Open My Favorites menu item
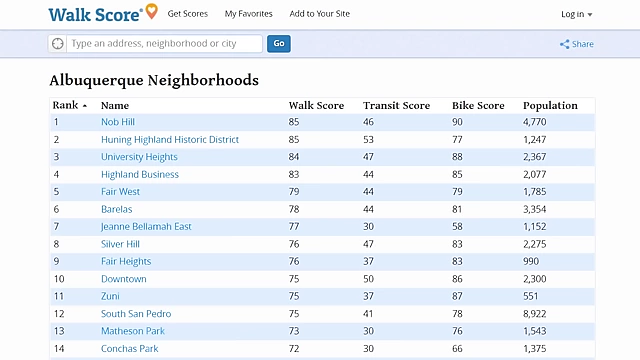 [x=249, y=14]
